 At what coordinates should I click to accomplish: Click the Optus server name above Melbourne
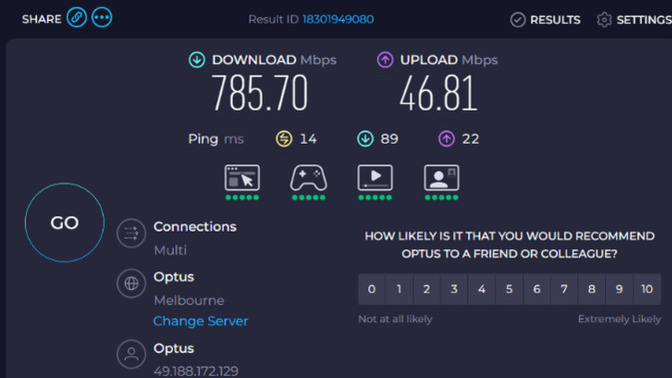point(174,277)
